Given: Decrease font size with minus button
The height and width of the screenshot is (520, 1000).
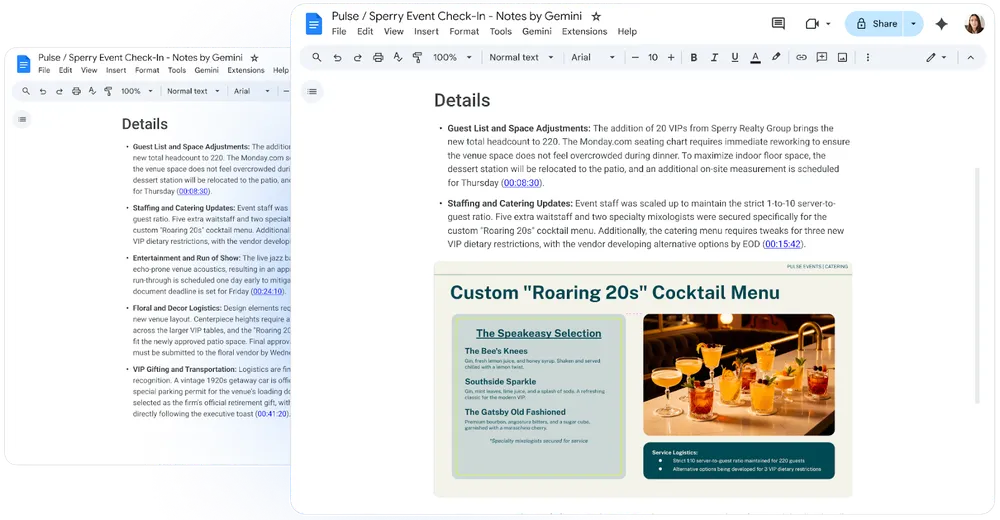Looking at the screenshot, I should pos(635,57).
